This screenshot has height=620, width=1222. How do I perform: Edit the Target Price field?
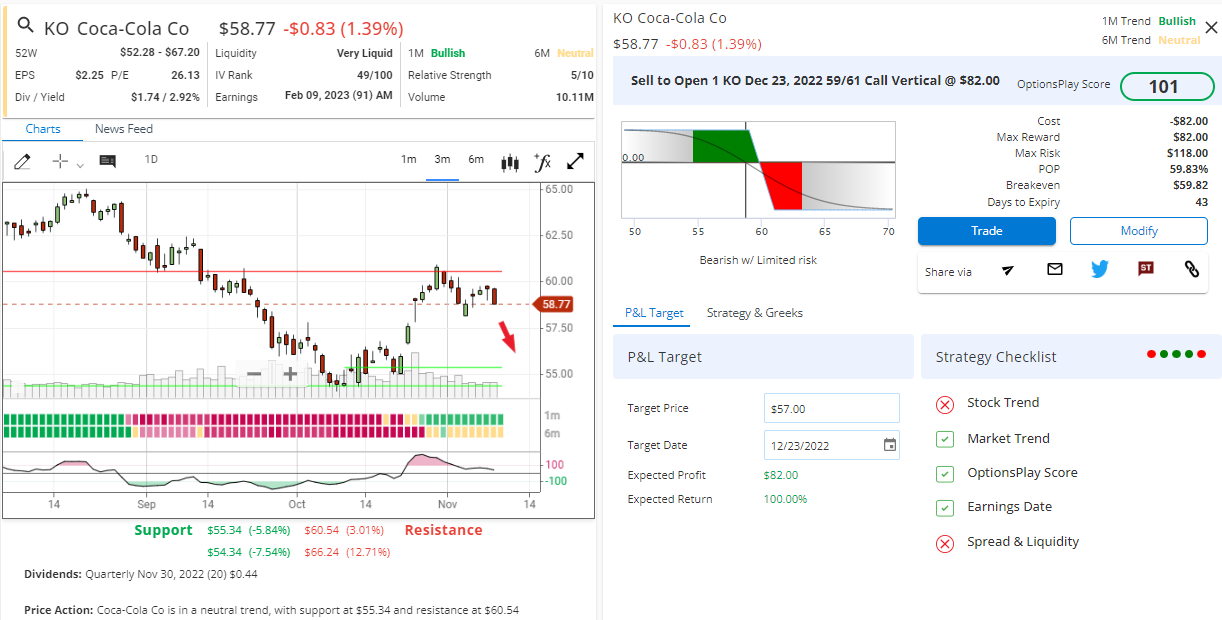coord(831,408)
